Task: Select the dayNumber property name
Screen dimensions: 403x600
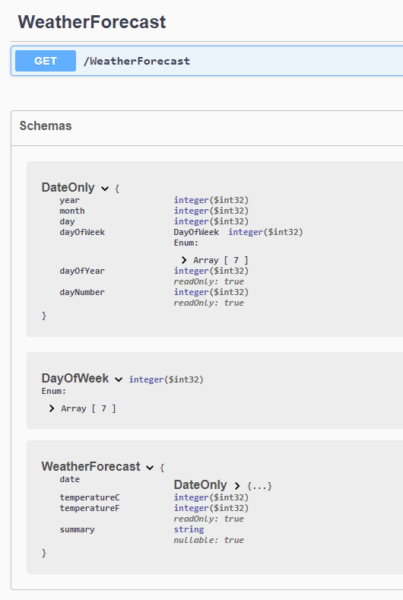Action: (x=82, y=292)
